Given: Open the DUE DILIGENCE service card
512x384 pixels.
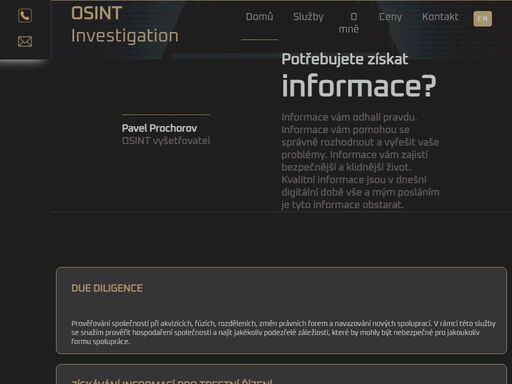Looking at the screenshot, I should [281, 310].
